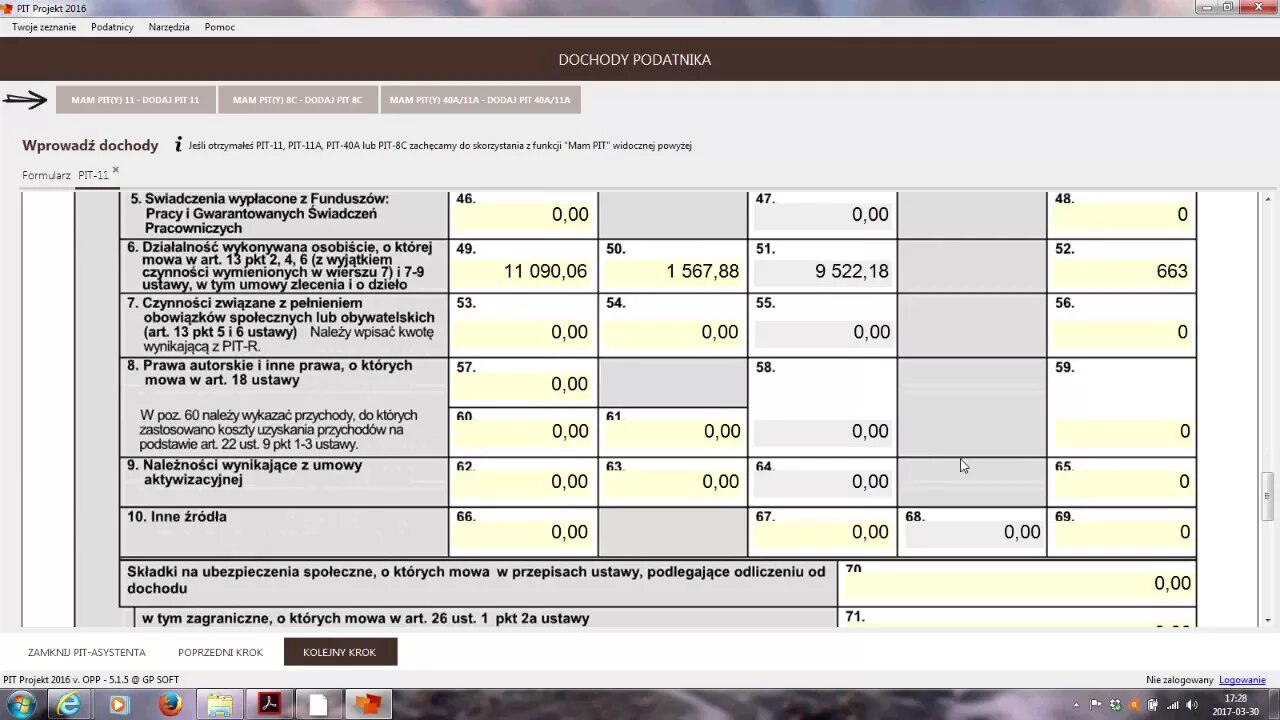Click the '10. Inne źródła' row label
Screen dimensions: 1280x720
177,517
